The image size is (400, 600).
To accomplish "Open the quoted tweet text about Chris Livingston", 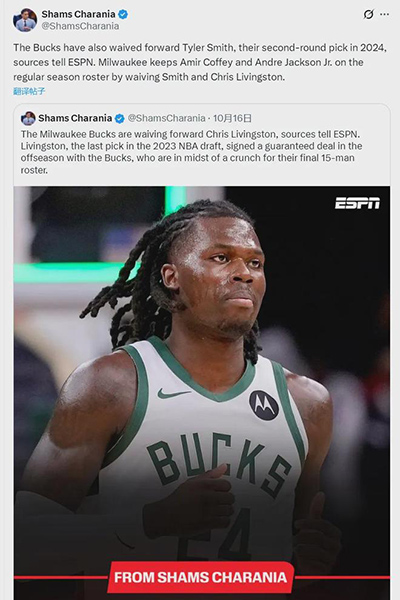I will pos(191,152).
